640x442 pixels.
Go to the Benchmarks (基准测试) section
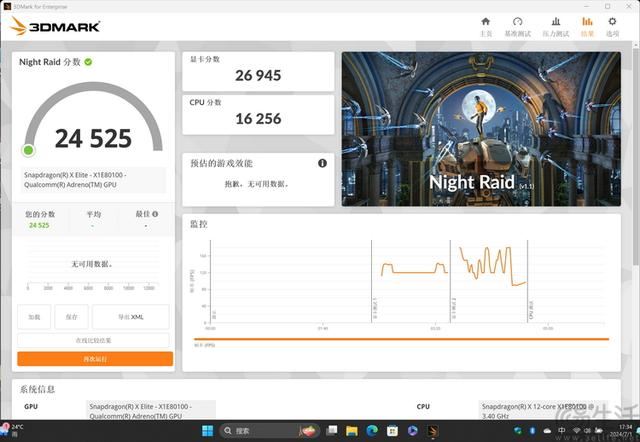(517, 25)
